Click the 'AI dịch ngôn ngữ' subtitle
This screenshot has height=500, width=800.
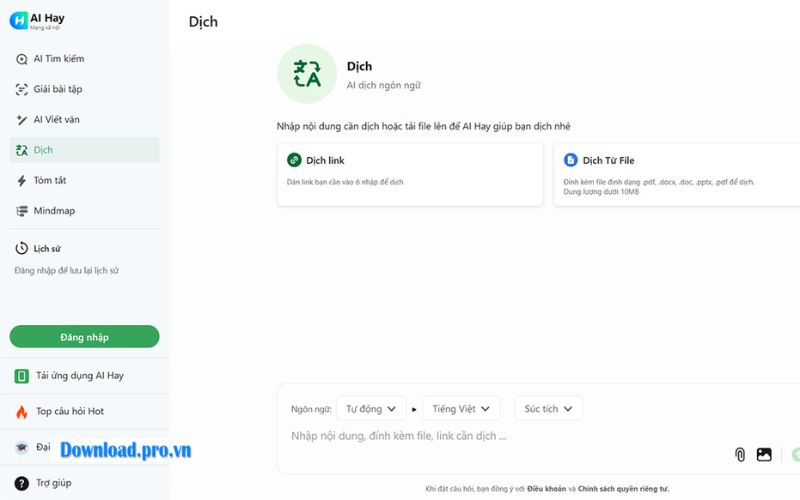pos(384,85)
